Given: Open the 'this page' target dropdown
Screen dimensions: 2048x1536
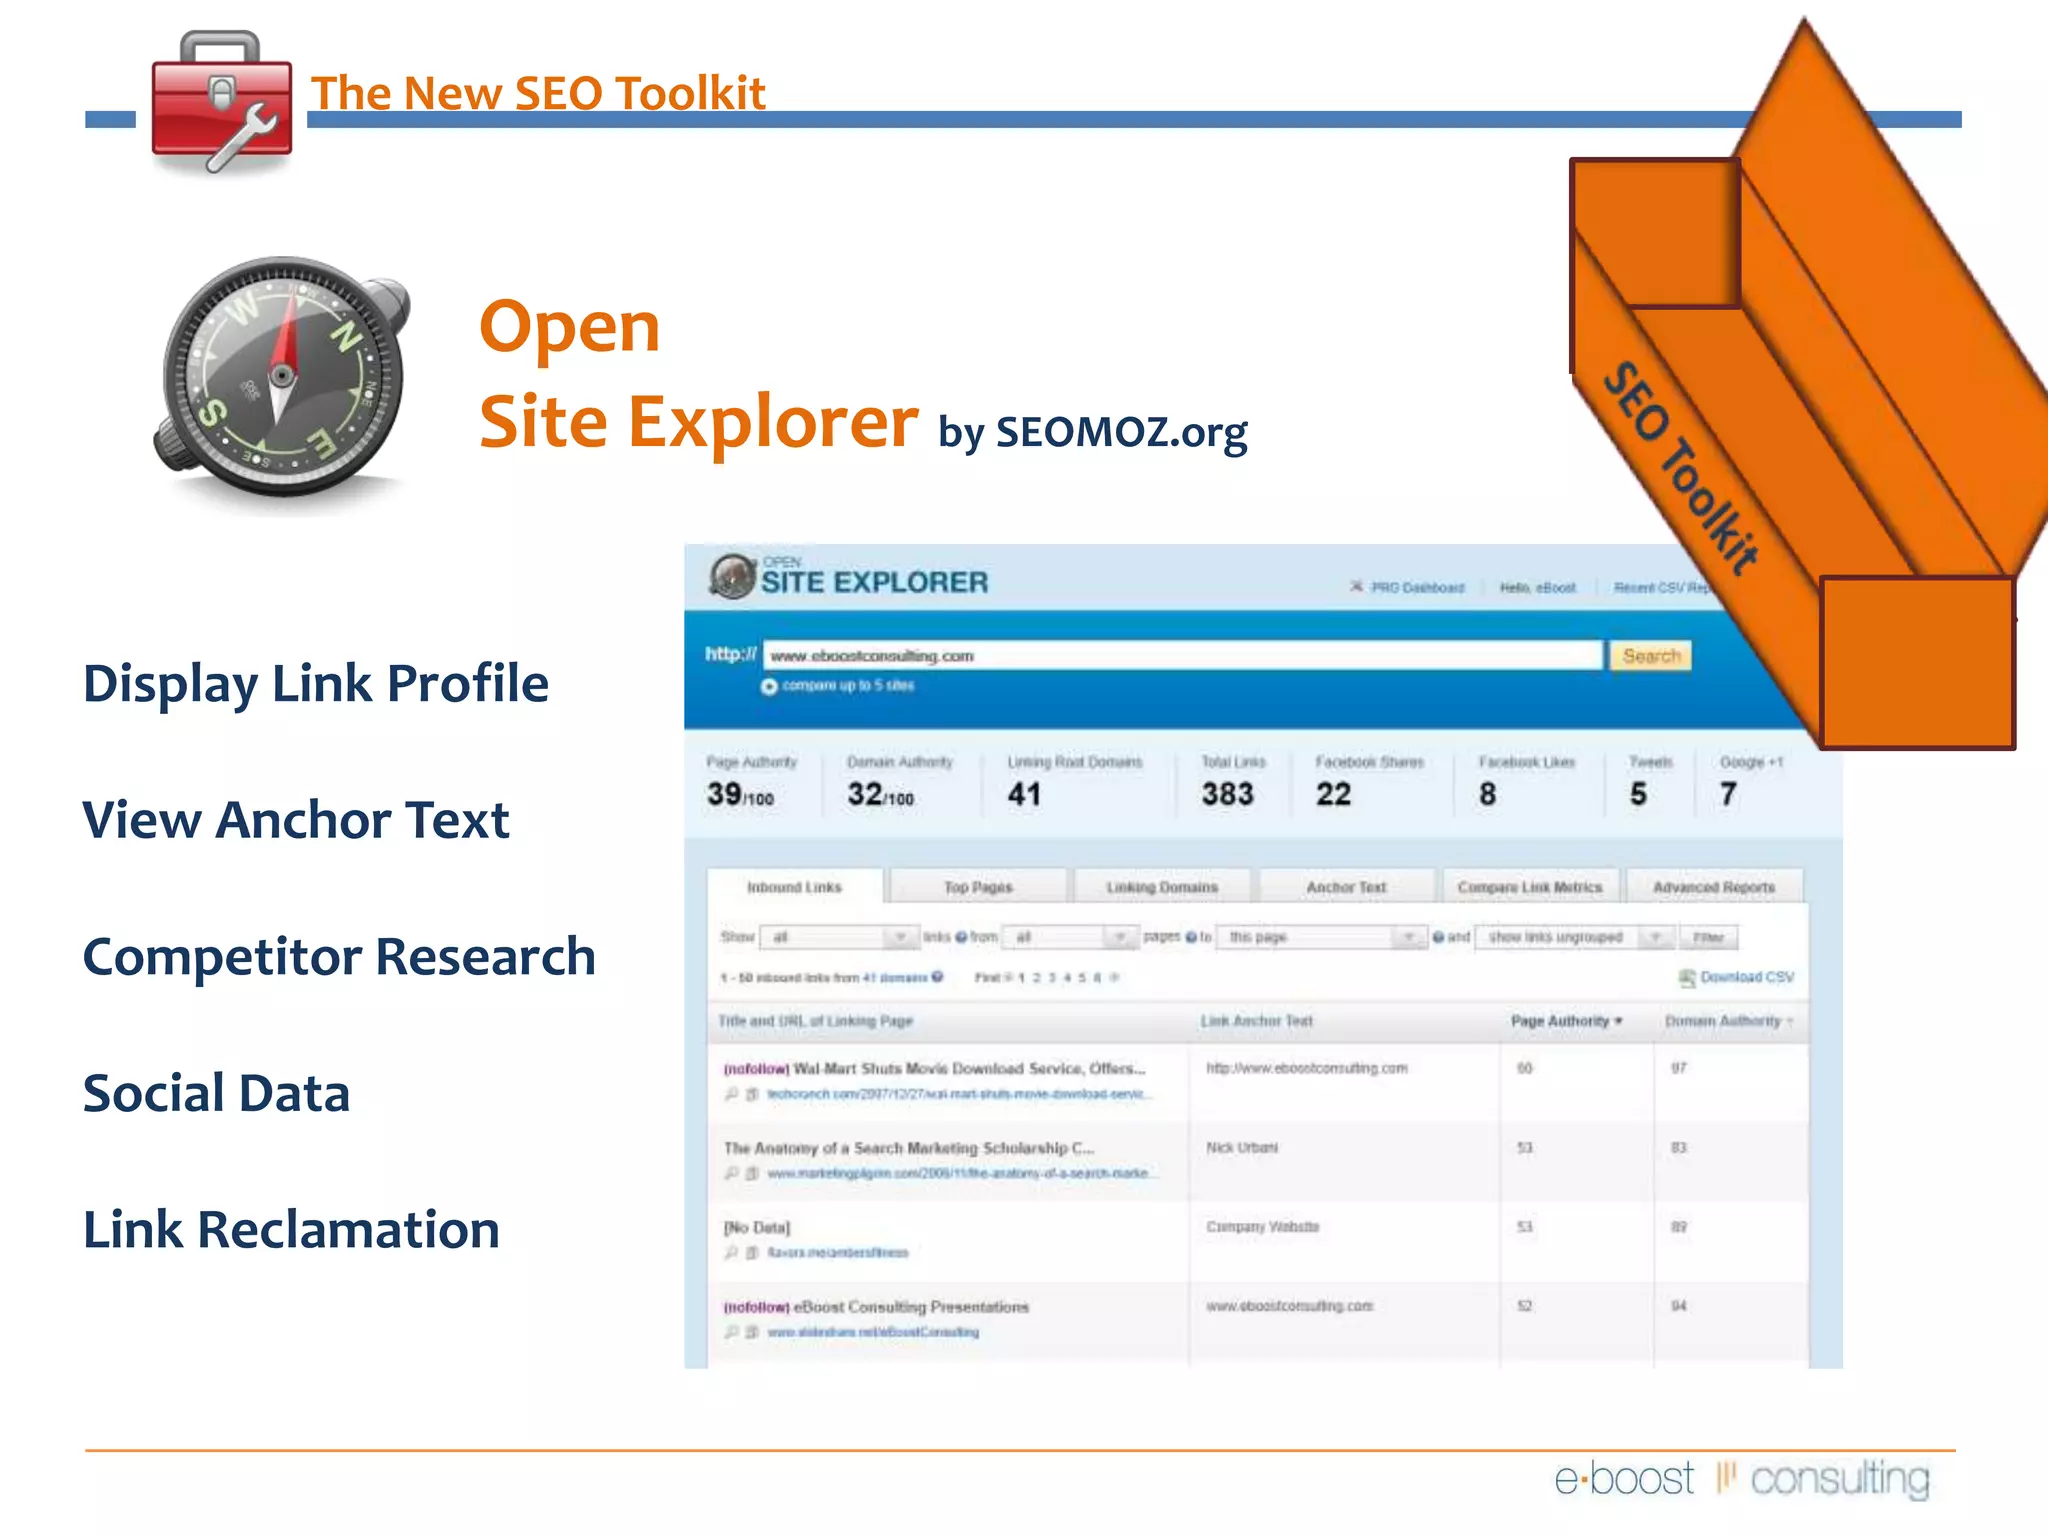Looking at the screenshot, I should click(x=1321, y=937).
